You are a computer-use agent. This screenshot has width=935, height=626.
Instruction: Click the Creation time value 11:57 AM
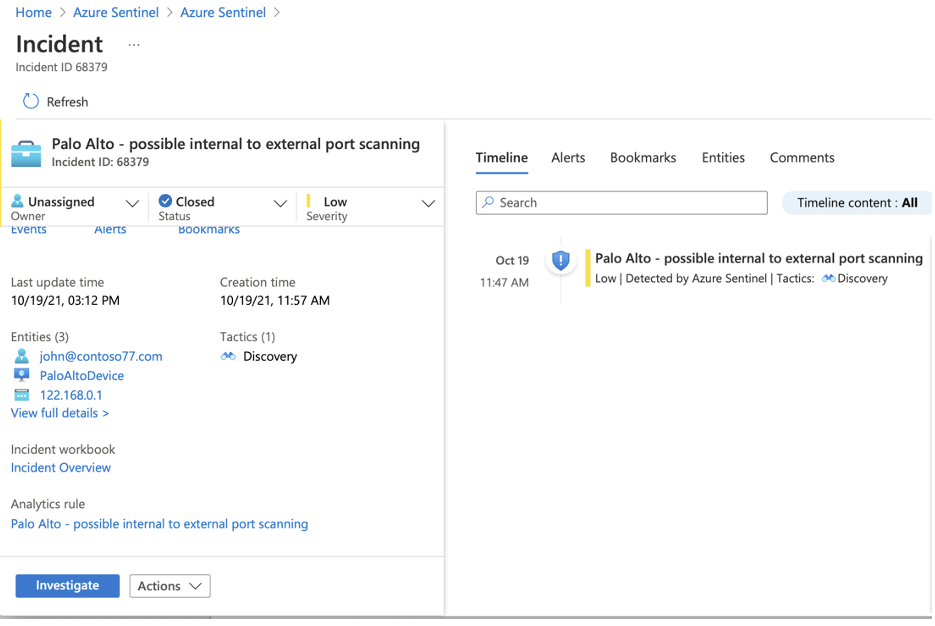[x=274, y=300]
